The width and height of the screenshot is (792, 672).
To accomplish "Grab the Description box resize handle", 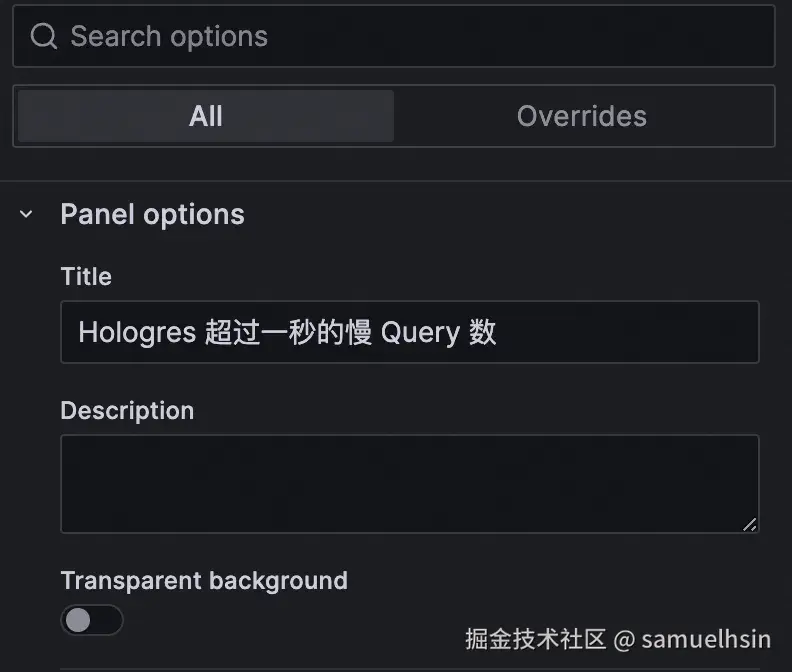I will click(x=750, y=524).
